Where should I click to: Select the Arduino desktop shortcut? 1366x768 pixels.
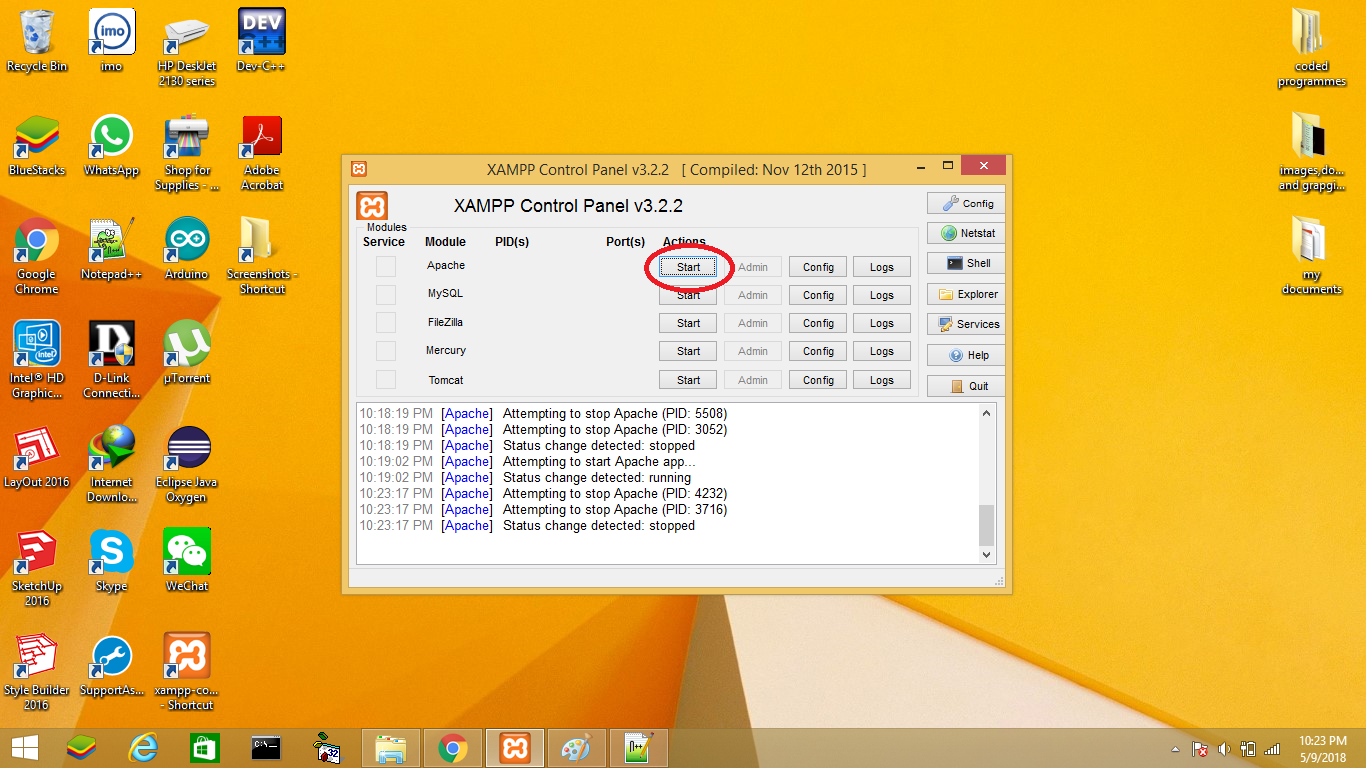point(187,248)
